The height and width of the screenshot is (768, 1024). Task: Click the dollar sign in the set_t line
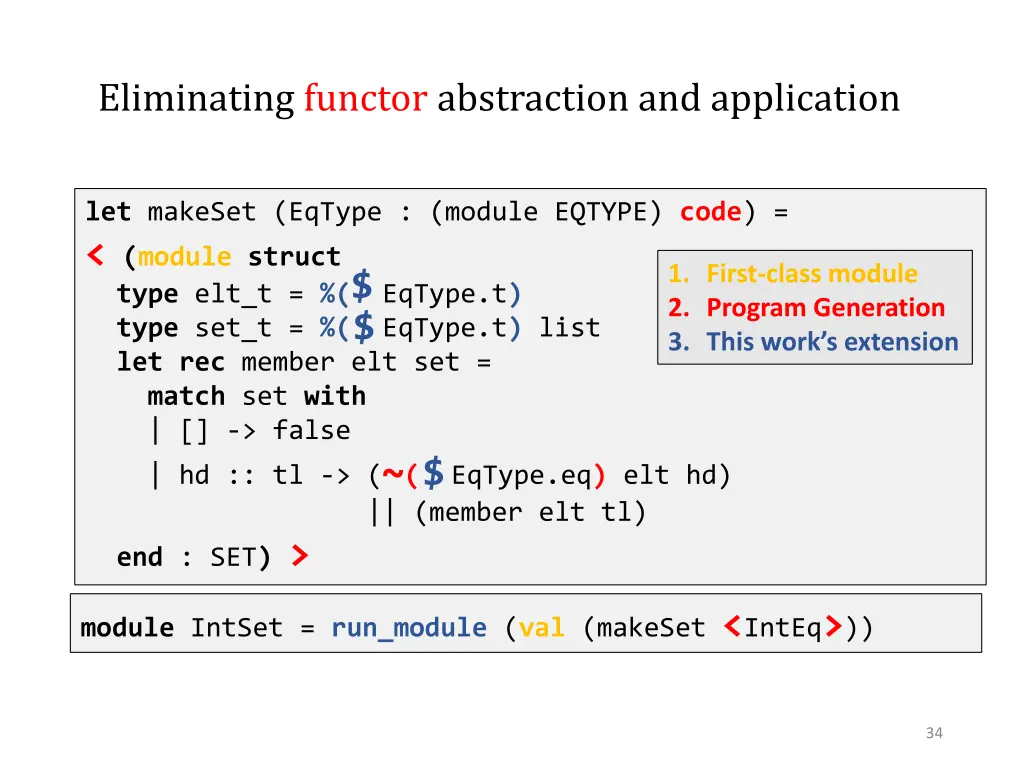(x=365, y=325)
